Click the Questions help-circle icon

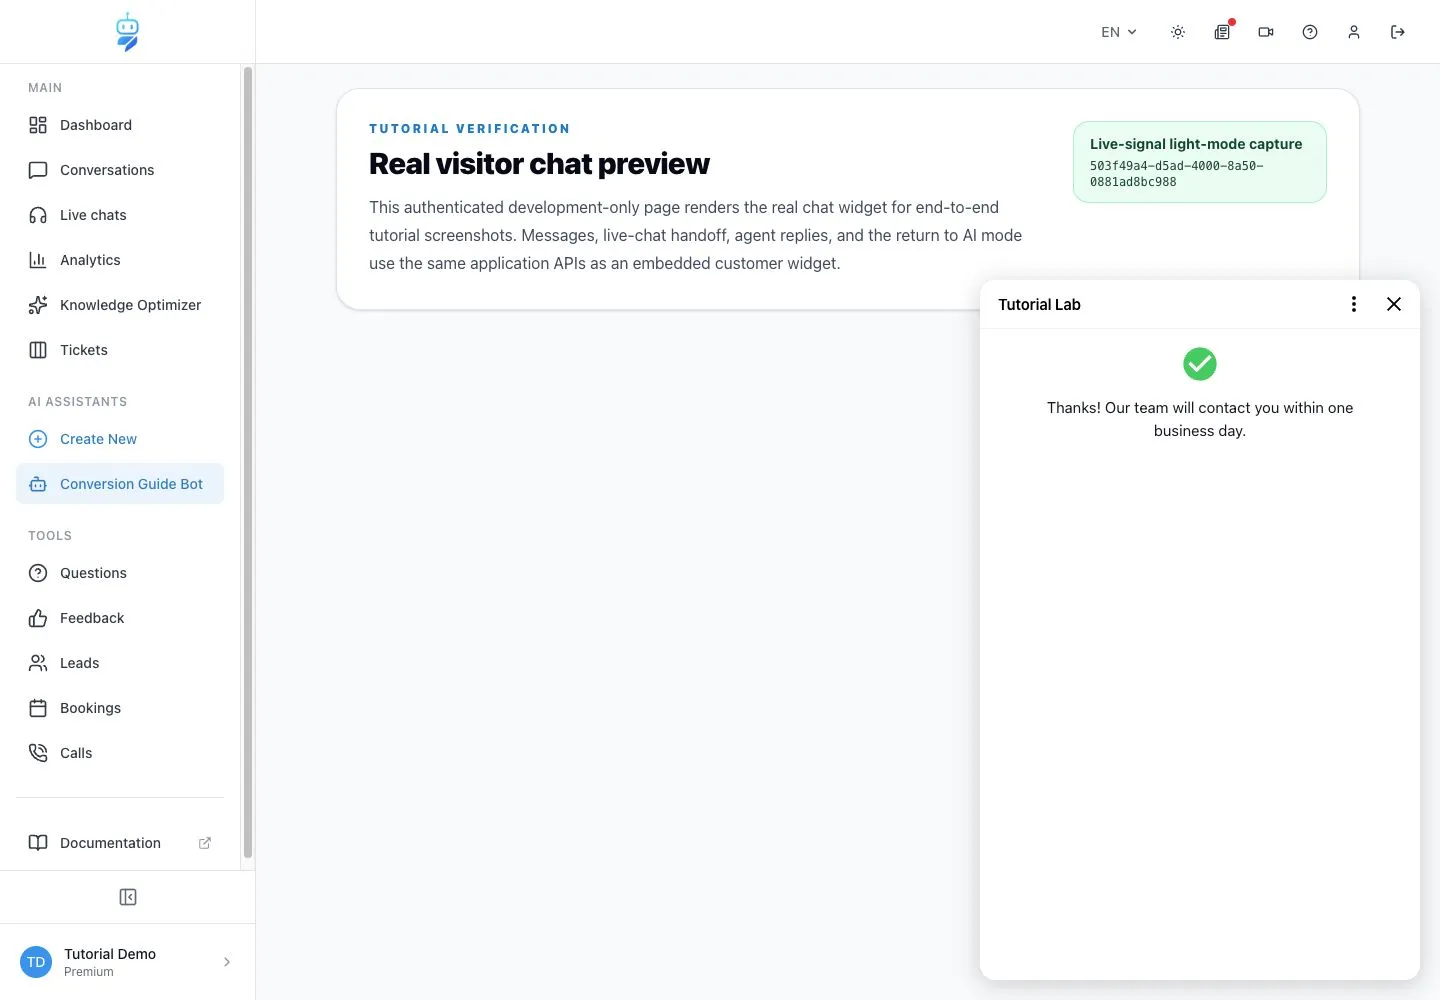[38, 573]
